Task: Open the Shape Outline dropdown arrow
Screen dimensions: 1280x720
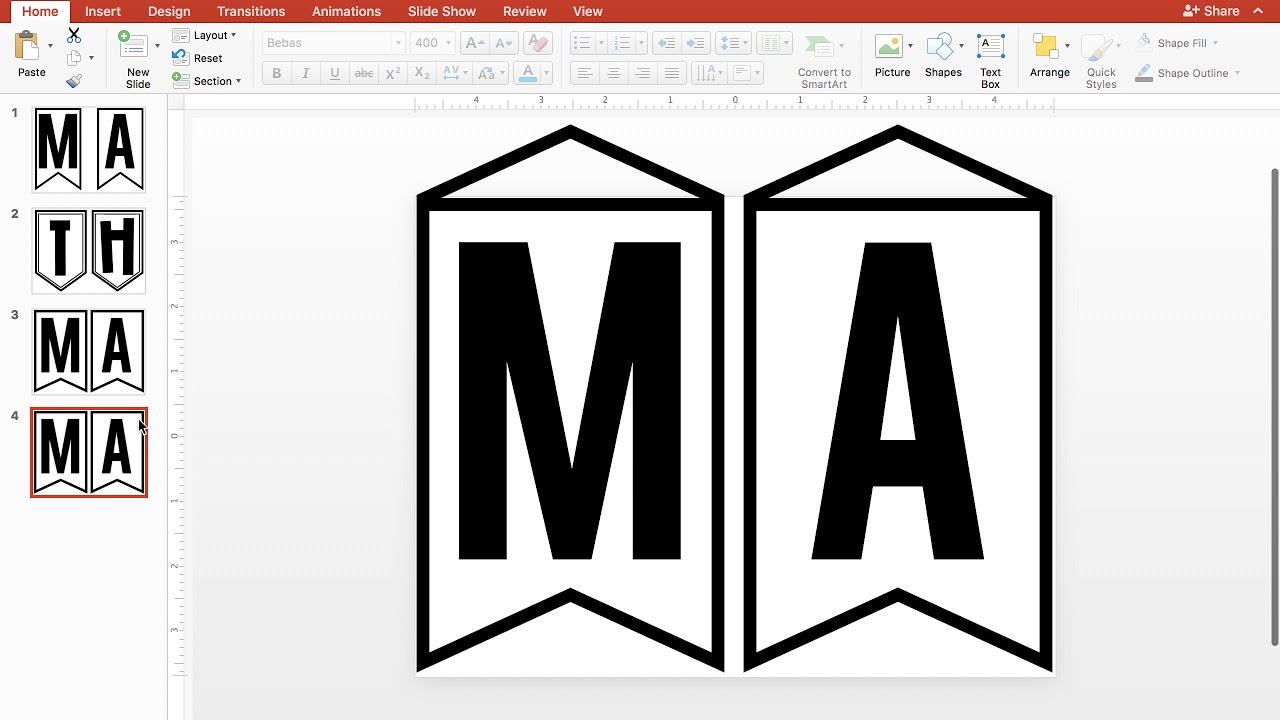Action: pos(1237,73)
